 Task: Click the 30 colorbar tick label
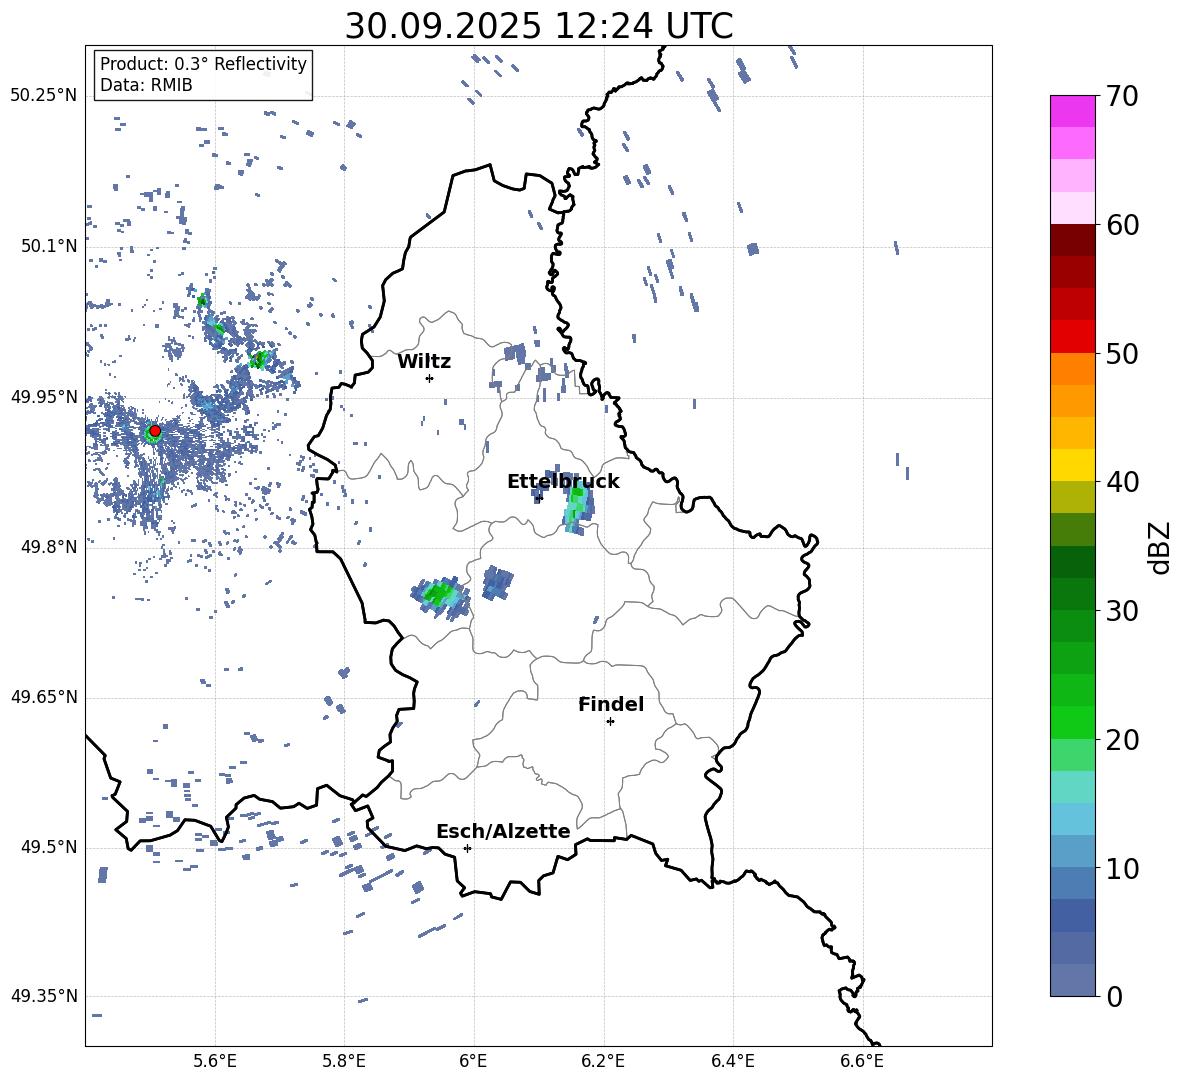pos(1122,611)
